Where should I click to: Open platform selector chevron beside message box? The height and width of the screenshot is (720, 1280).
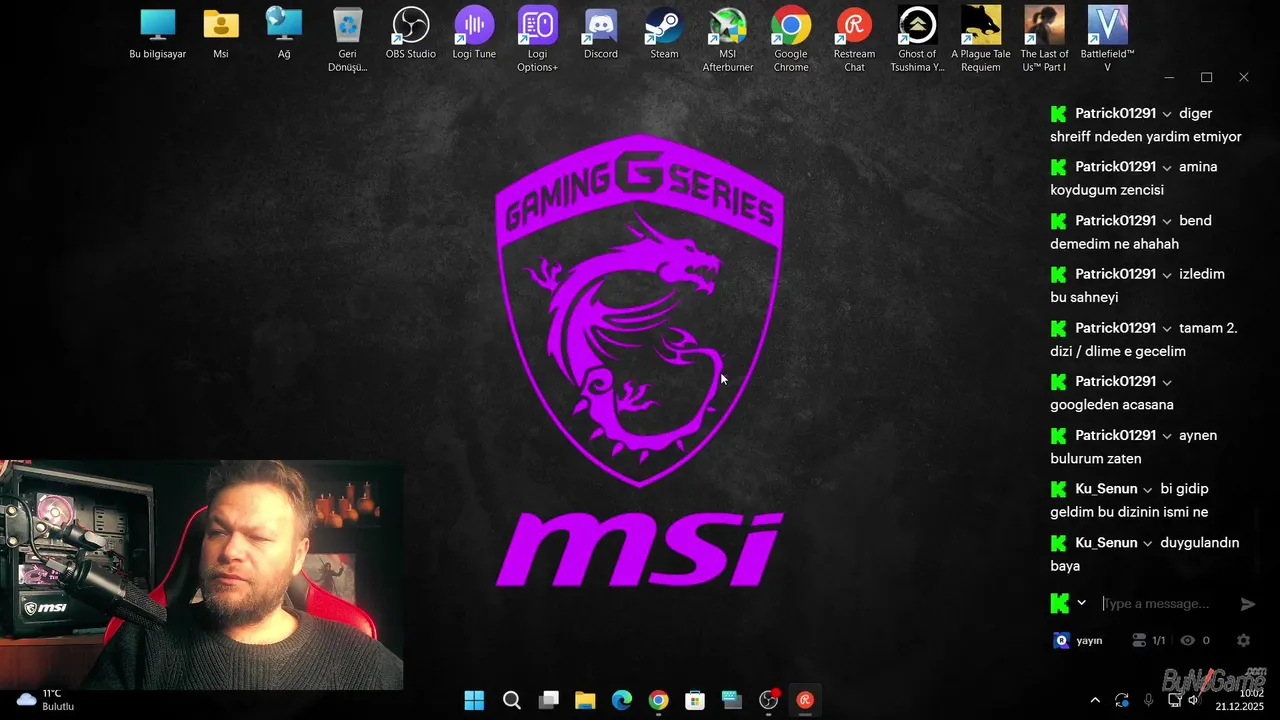coord(1081,603)
